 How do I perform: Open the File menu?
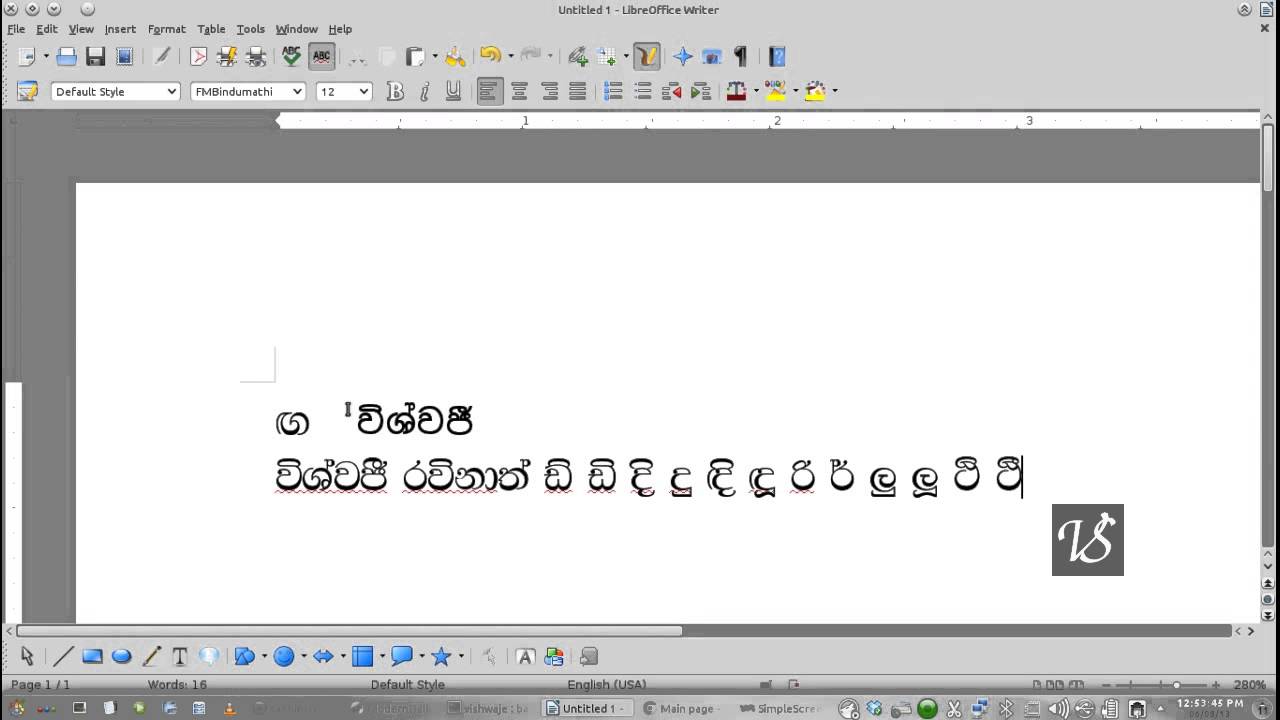[x=16, y=29]
